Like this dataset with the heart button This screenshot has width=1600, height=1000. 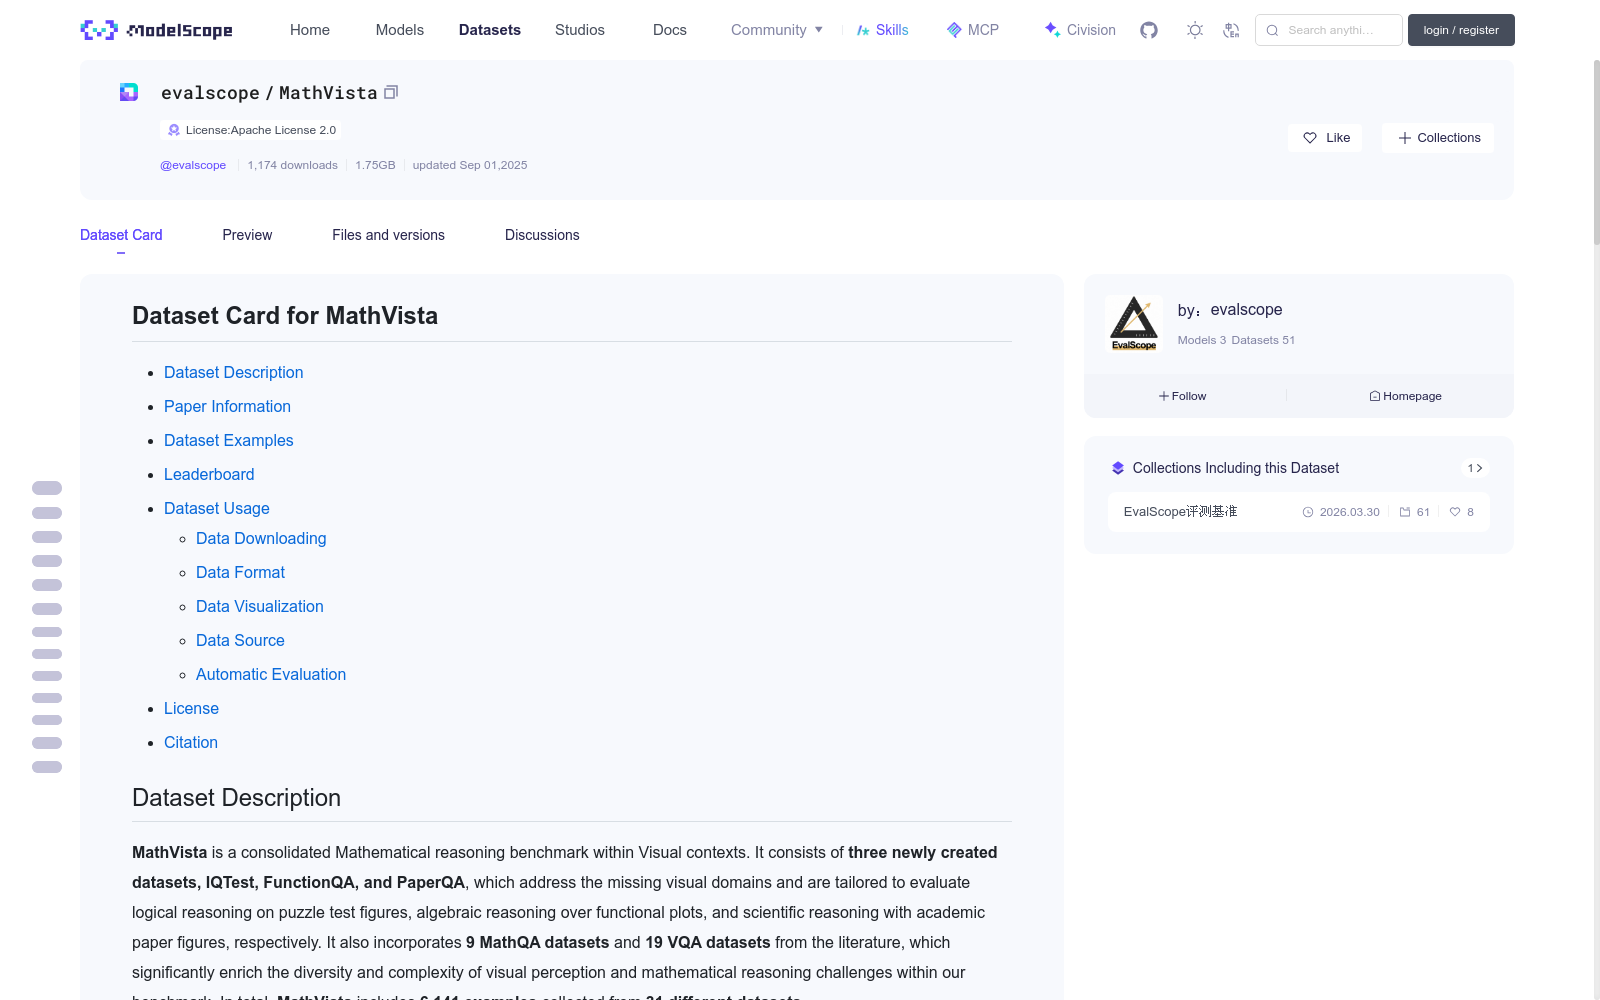coord(1325,138)
